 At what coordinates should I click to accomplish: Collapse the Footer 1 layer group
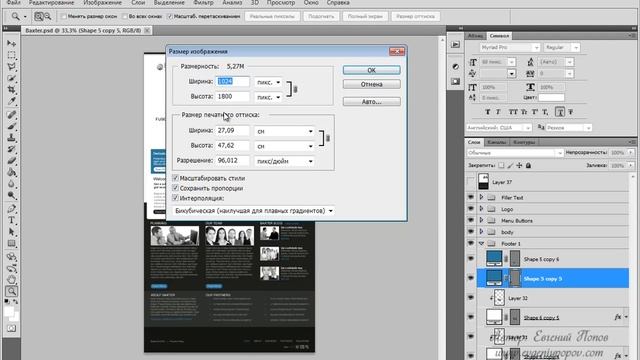click(481, 244)
